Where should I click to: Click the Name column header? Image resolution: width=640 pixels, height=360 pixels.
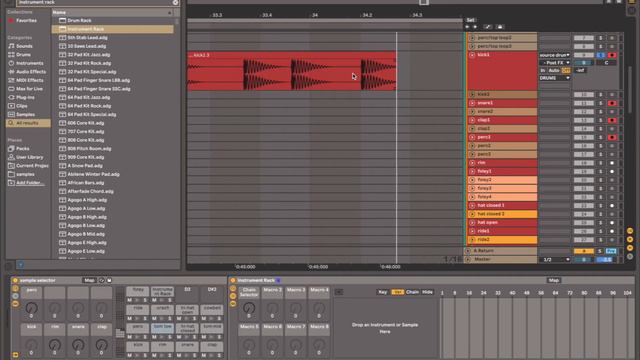click(x=113, y=12)
